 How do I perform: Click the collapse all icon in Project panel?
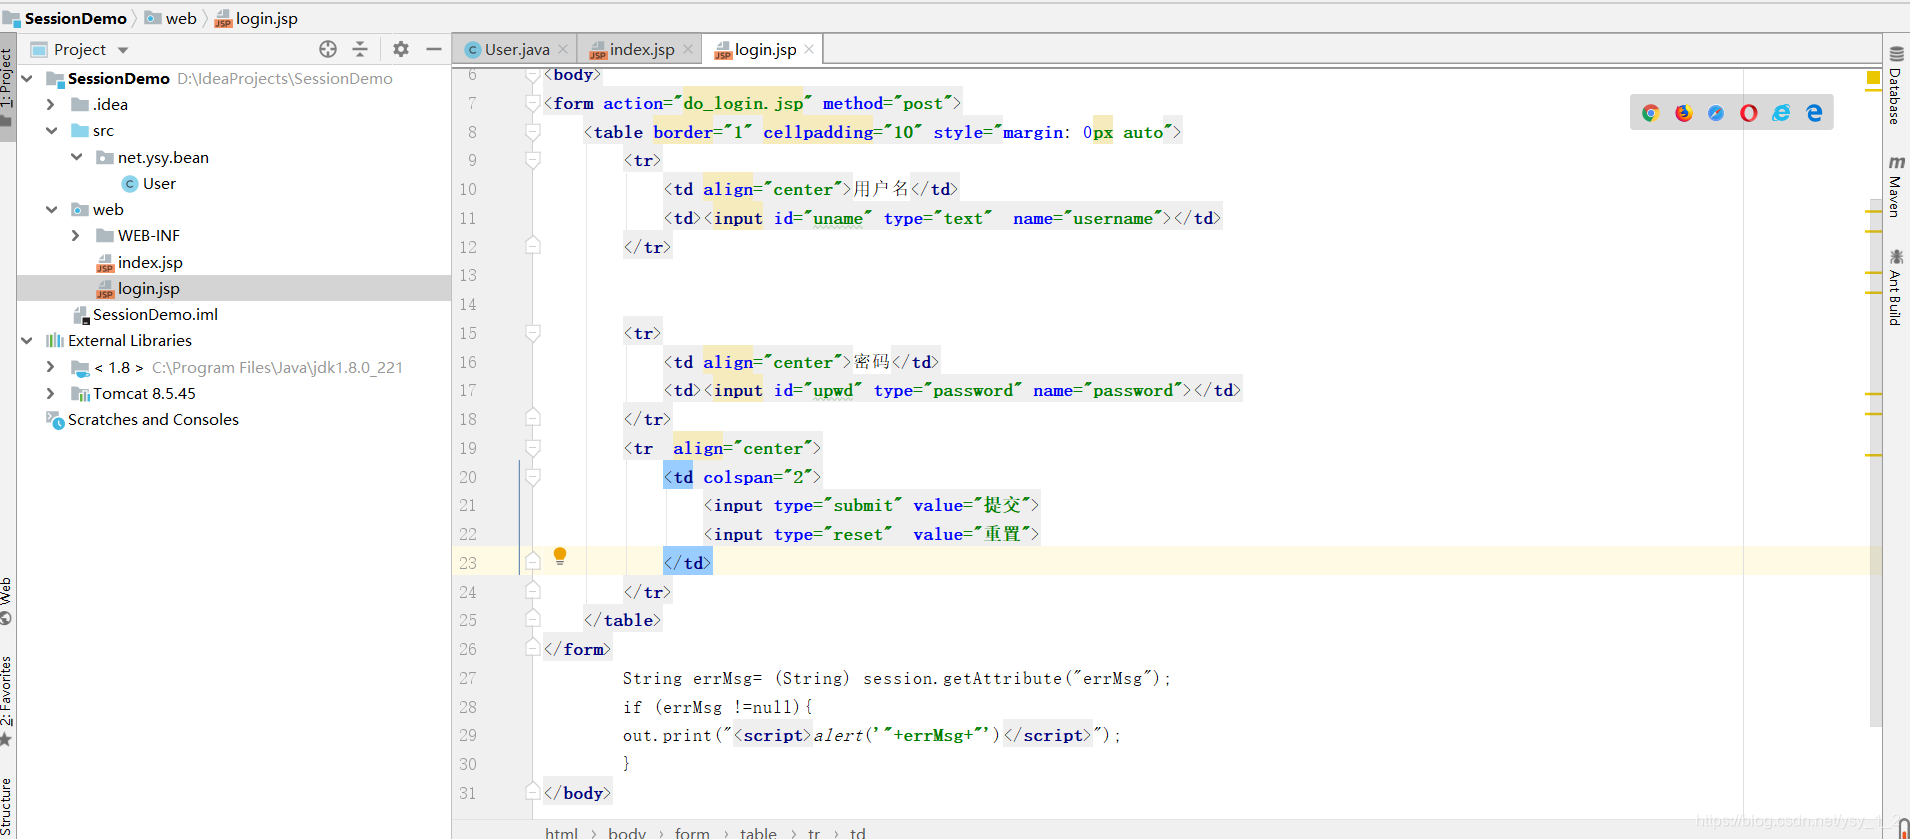360,49
